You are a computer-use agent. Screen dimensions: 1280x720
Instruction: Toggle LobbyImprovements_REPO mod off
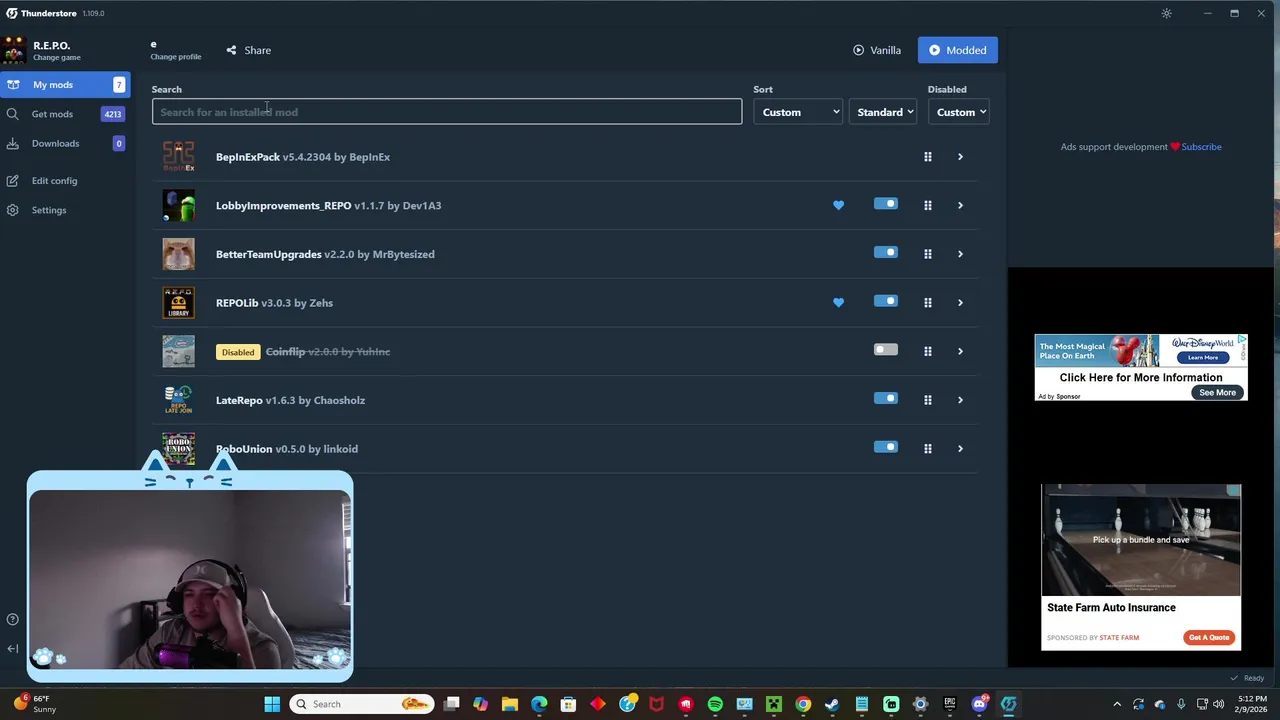click(x=886, y=204)
